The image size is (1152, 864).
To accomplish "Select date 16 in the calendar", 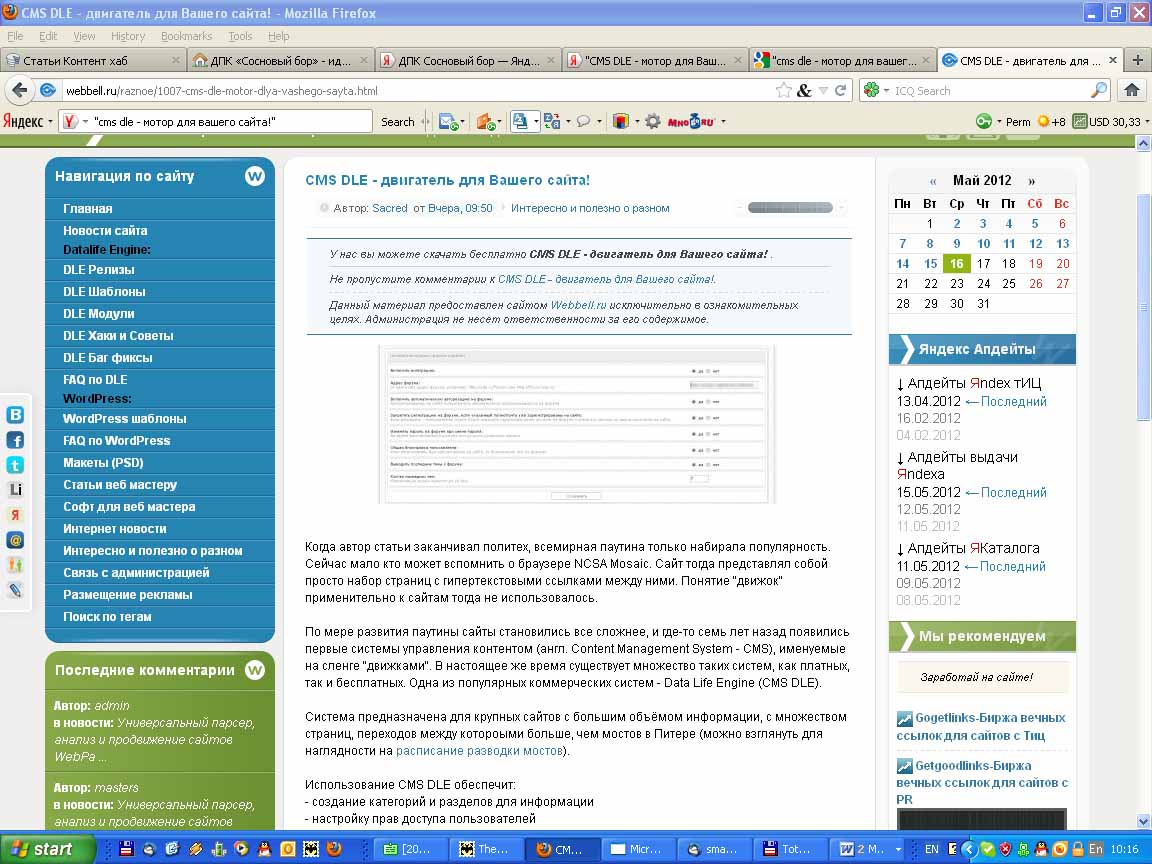I will click(x=957, y=264).
